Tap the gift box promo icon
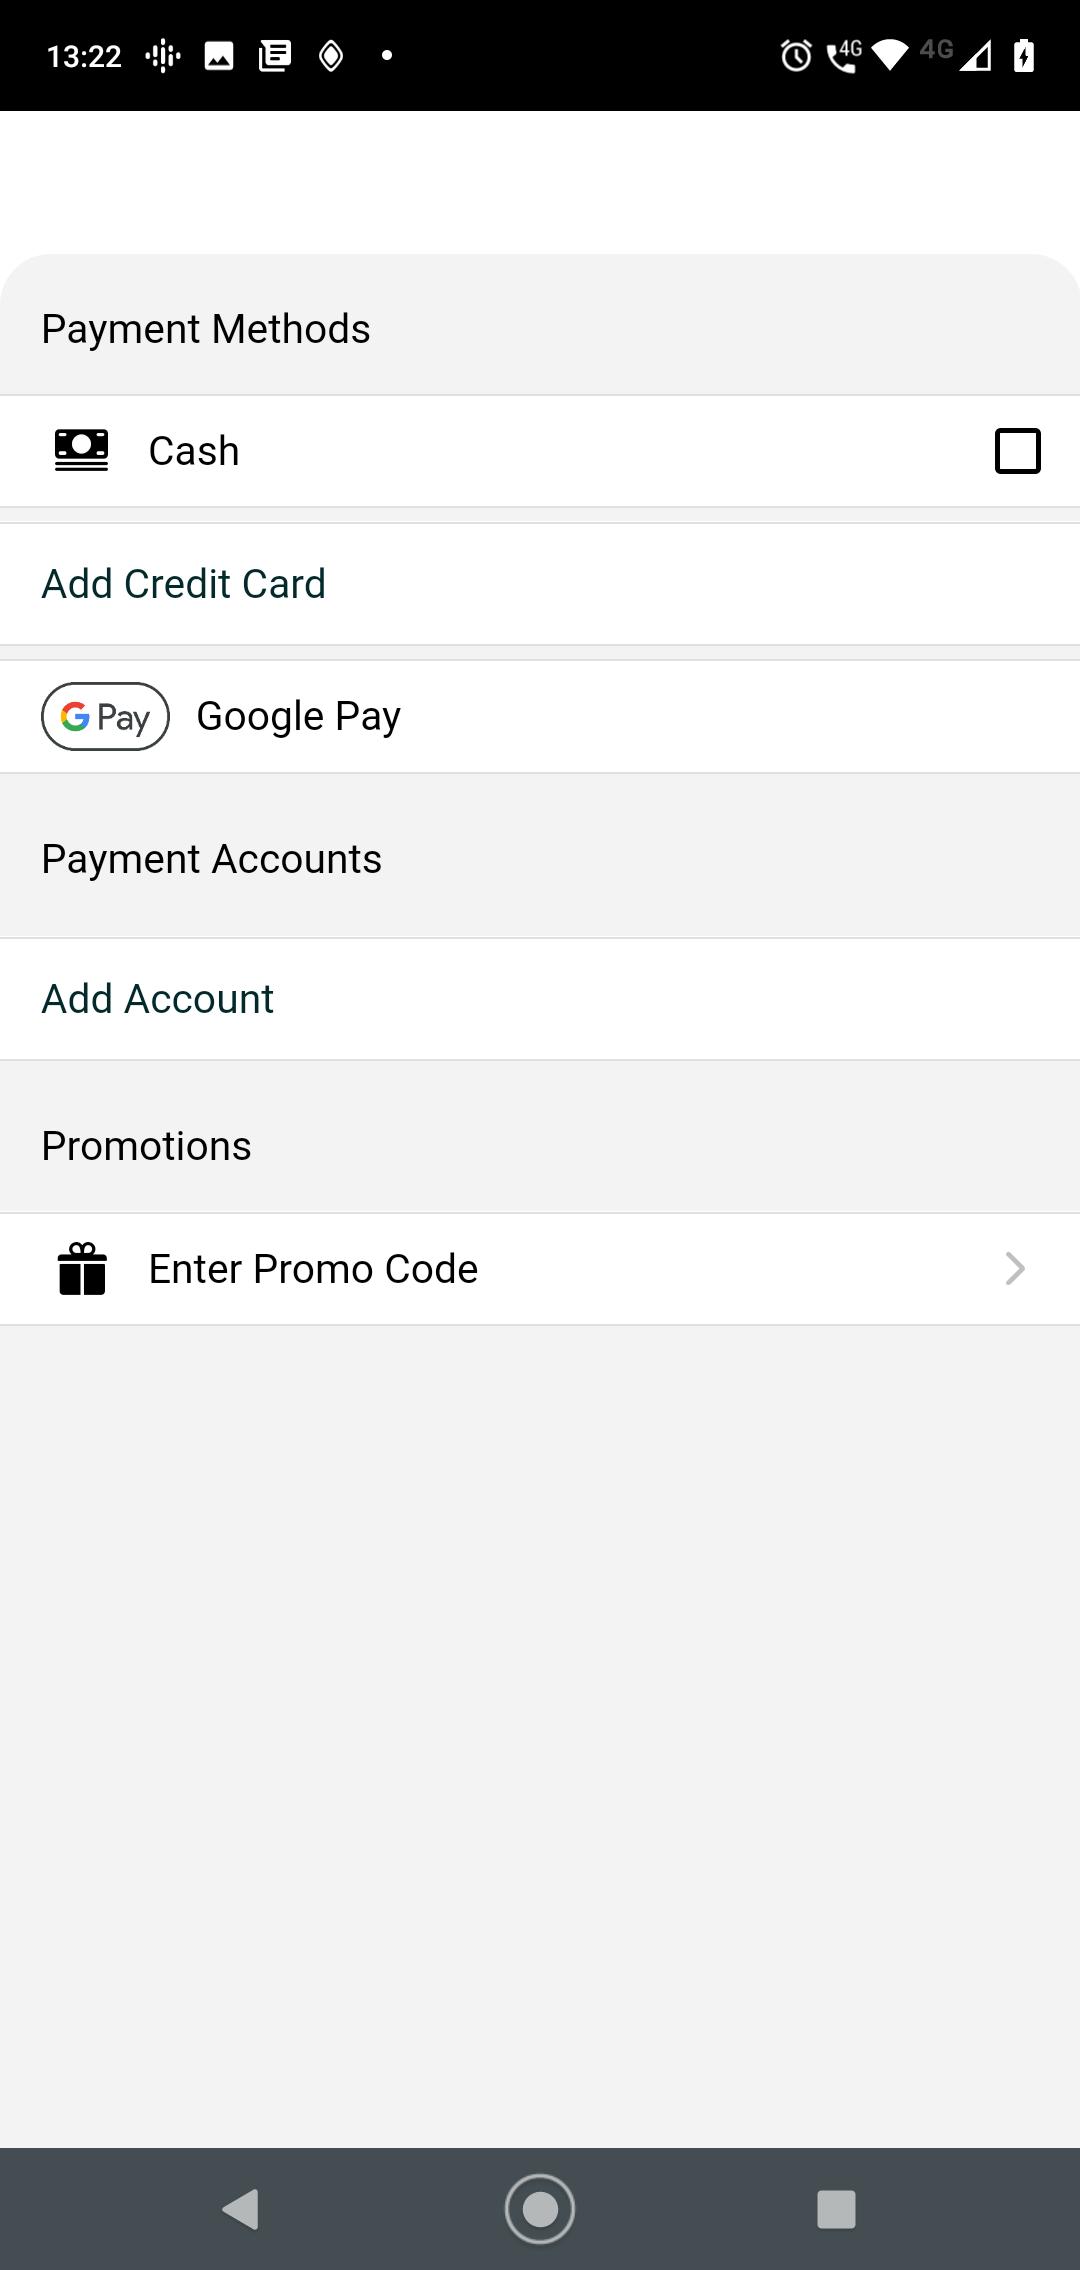This screenshot has height=2270, width=1080. (82, 1269)
